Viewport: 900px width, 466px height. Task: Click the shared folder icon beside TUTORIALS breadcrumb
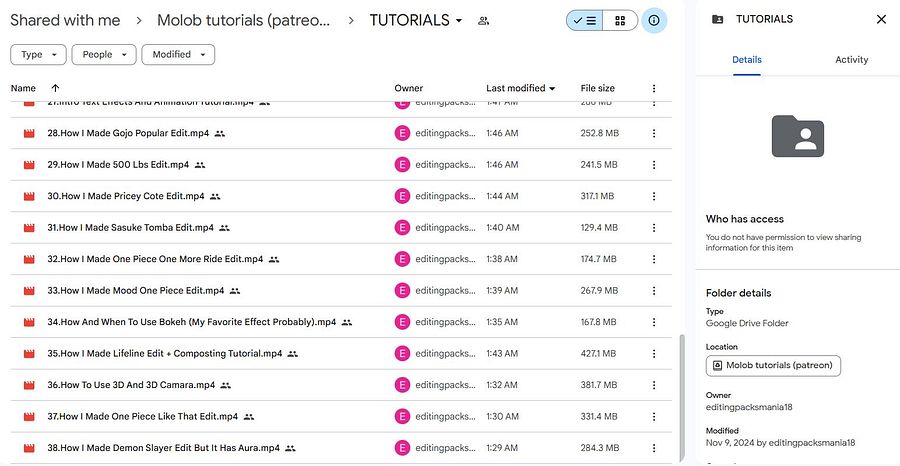[x=483, y=21]
